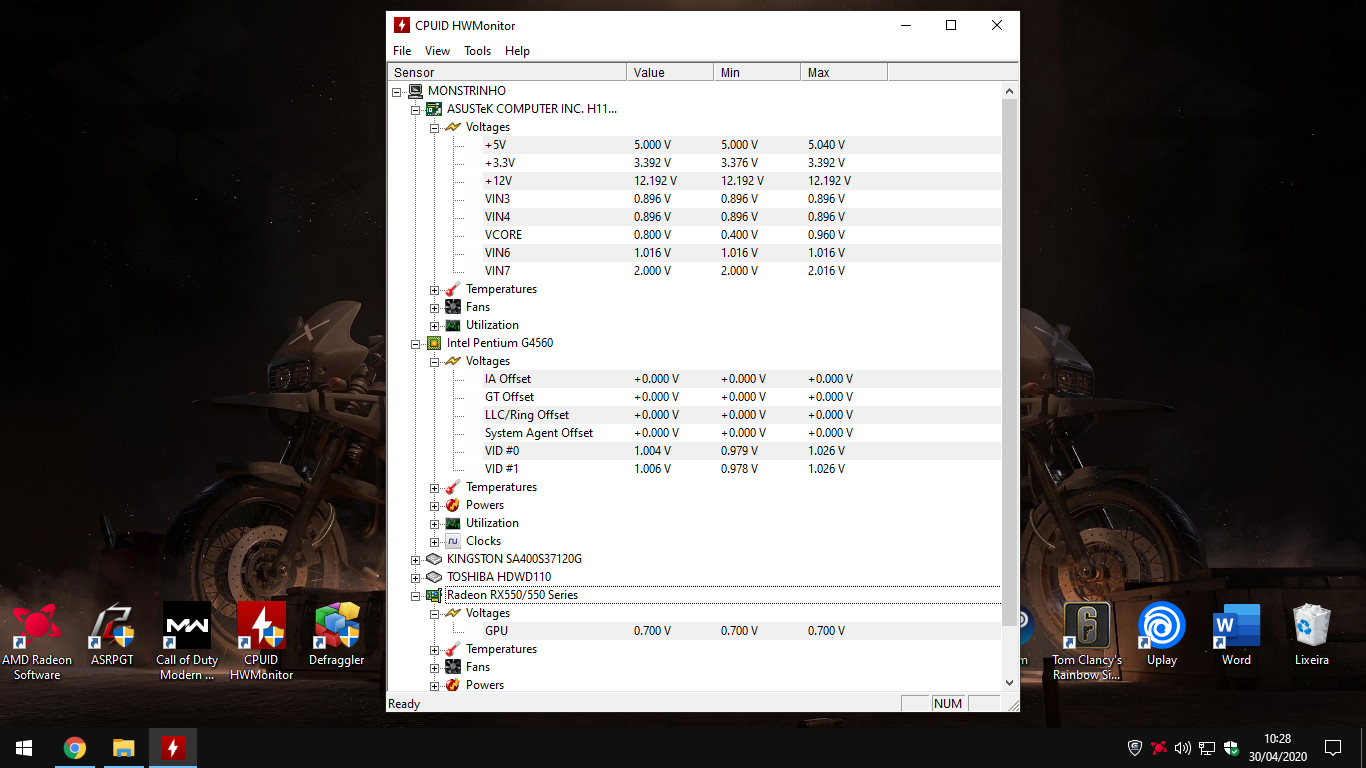Open File Explorer from the taskbar
The width and height of the screenshot is (1366, 768).
point(123,748)
